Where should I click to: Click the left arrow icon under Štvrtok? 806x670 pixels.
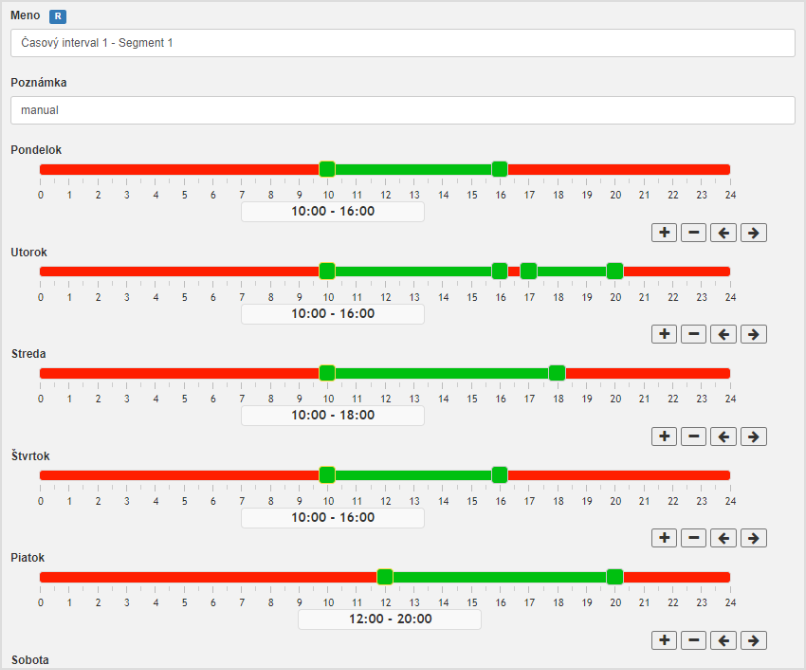click(723, 538)
